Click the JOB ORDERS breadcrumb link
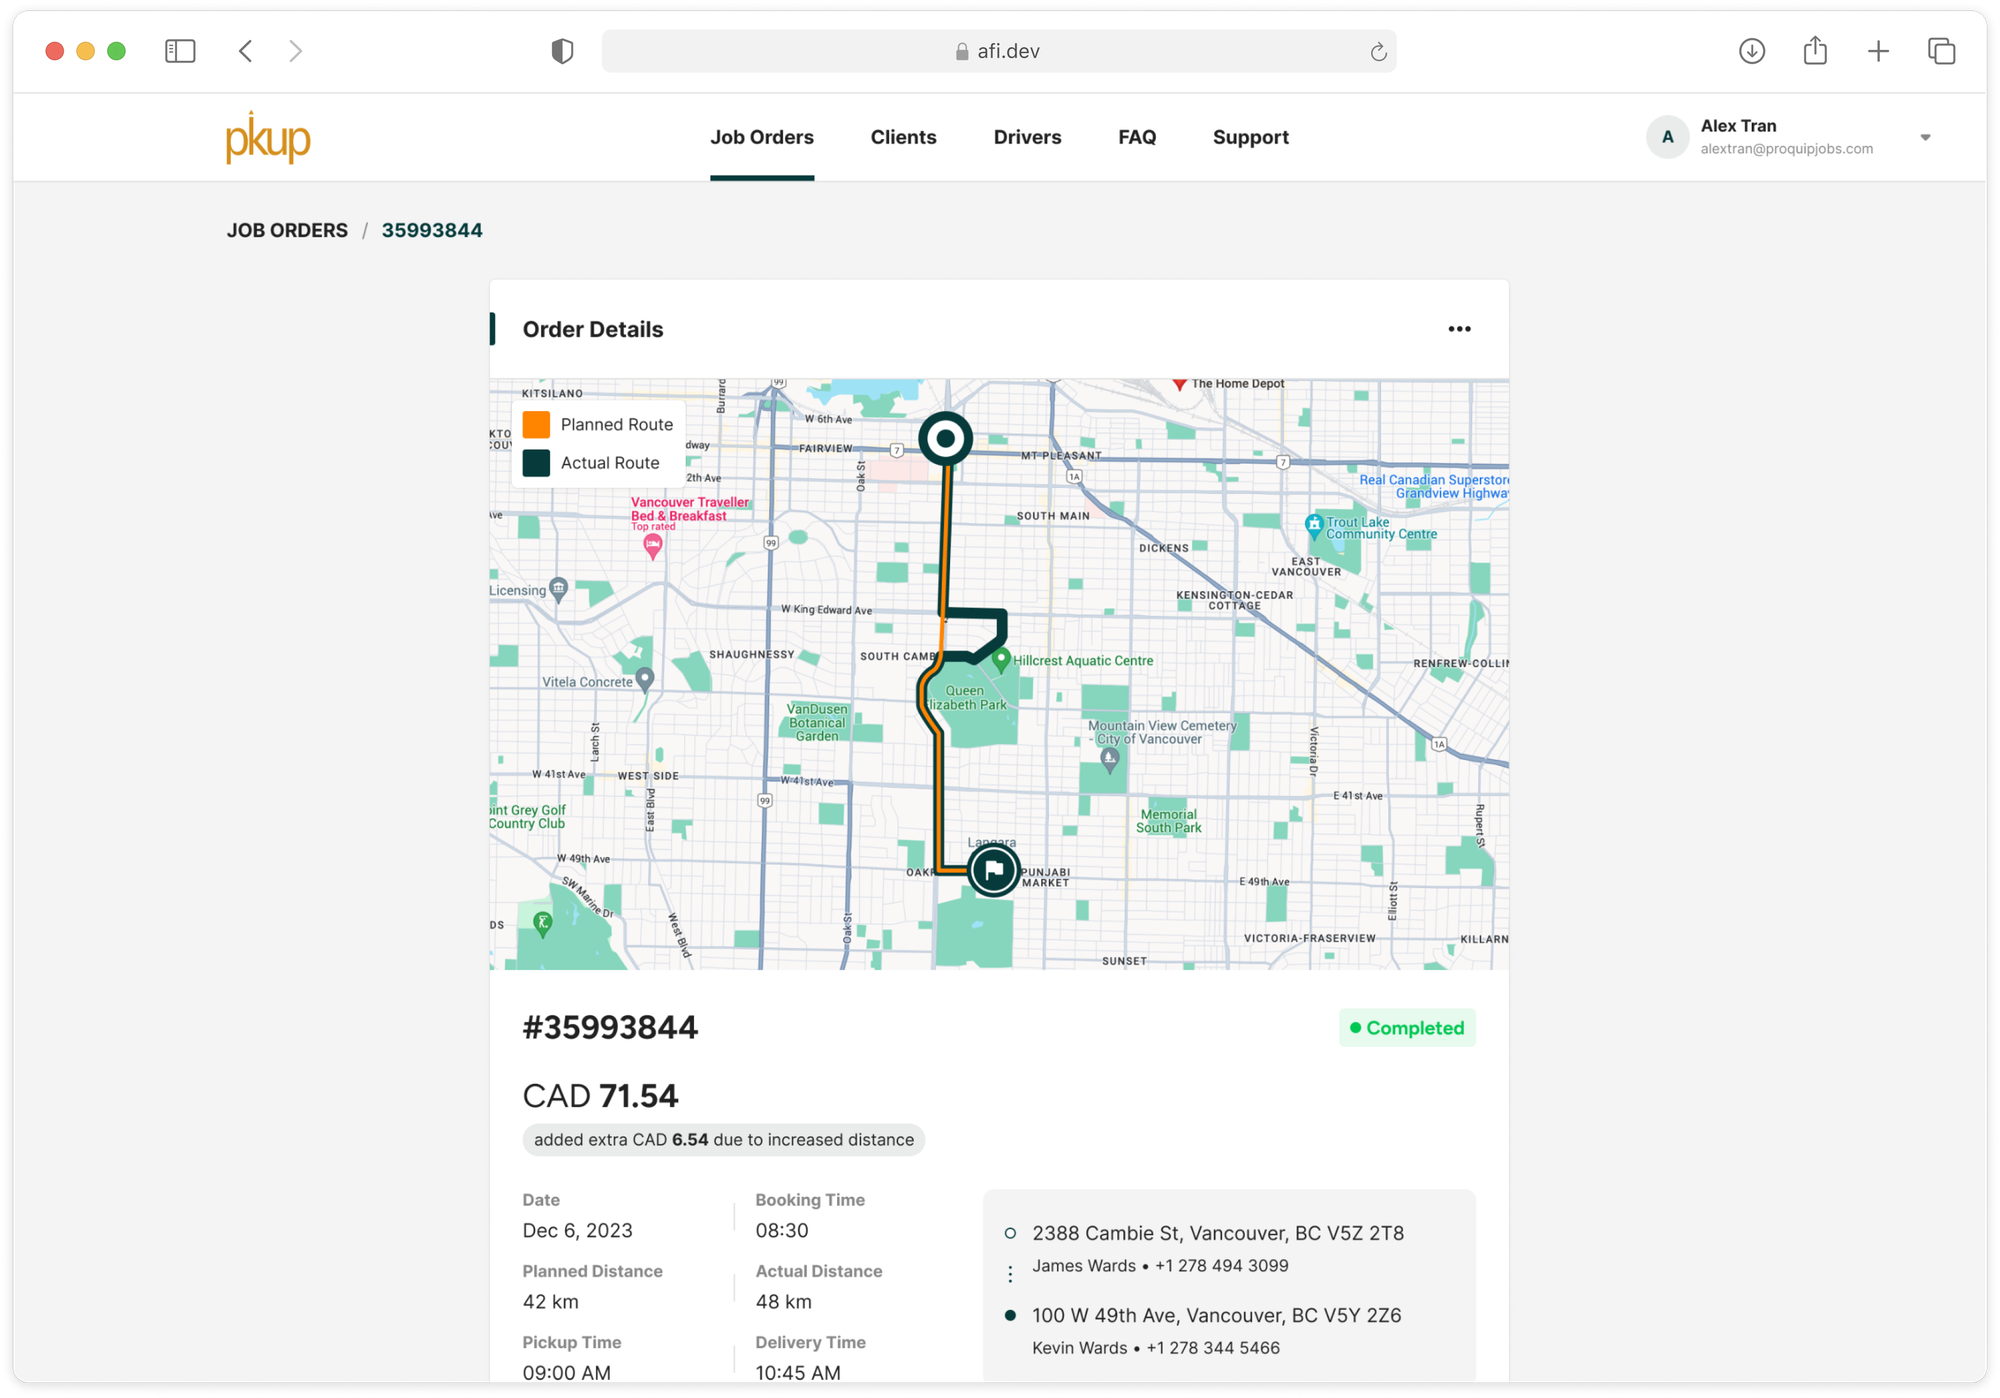 pos(287,230)
